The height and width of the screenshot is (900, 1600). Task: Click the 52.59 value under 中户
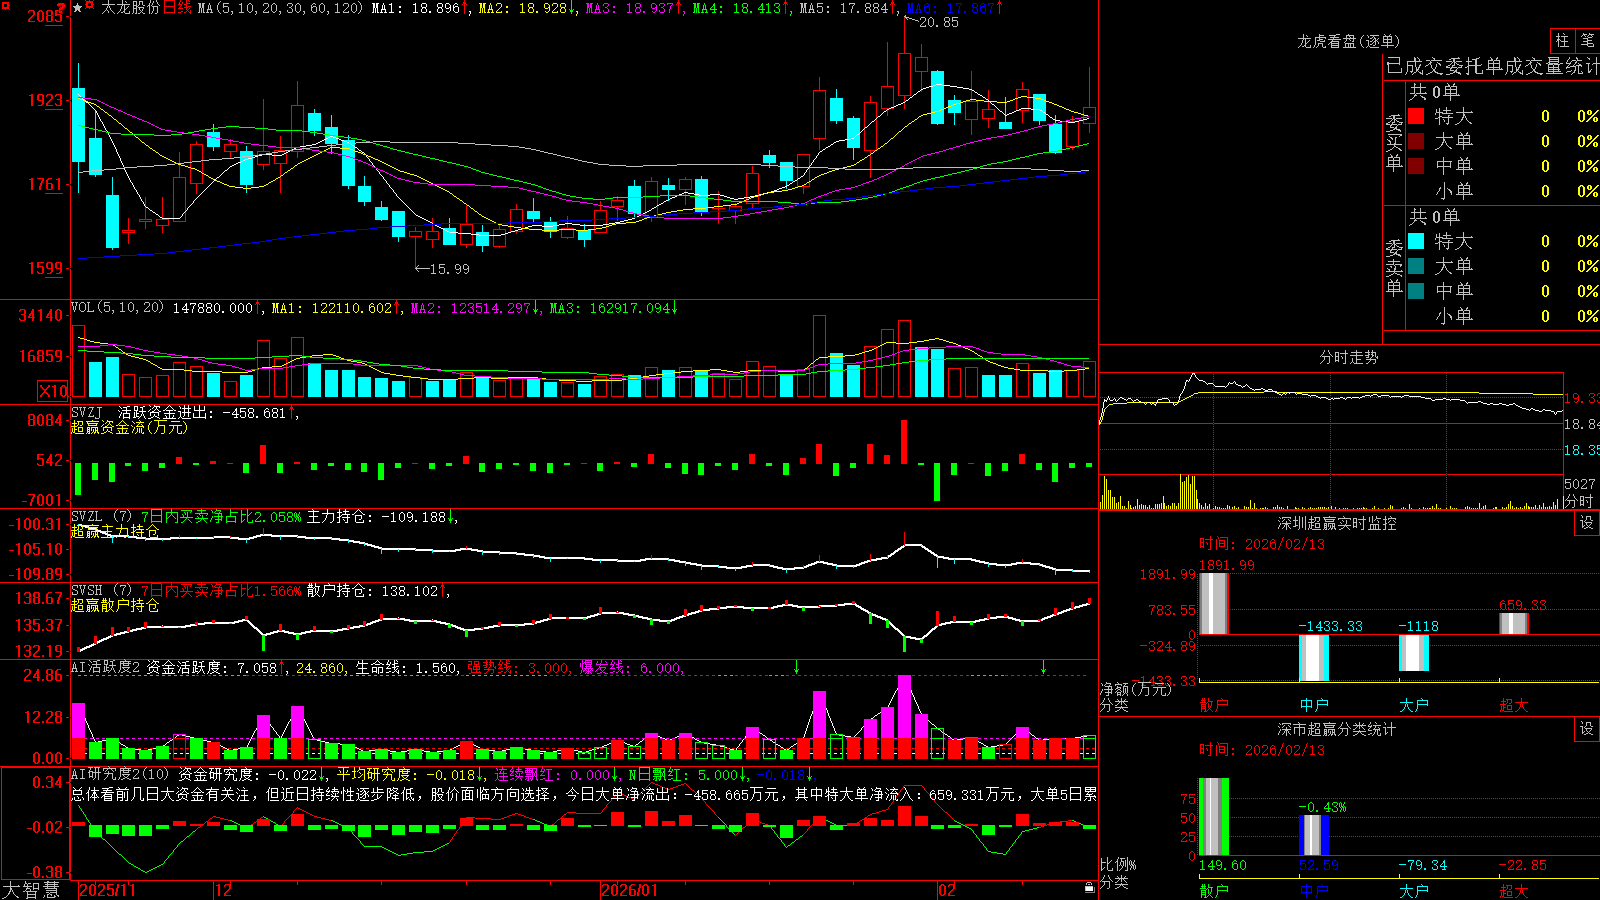1319,865
